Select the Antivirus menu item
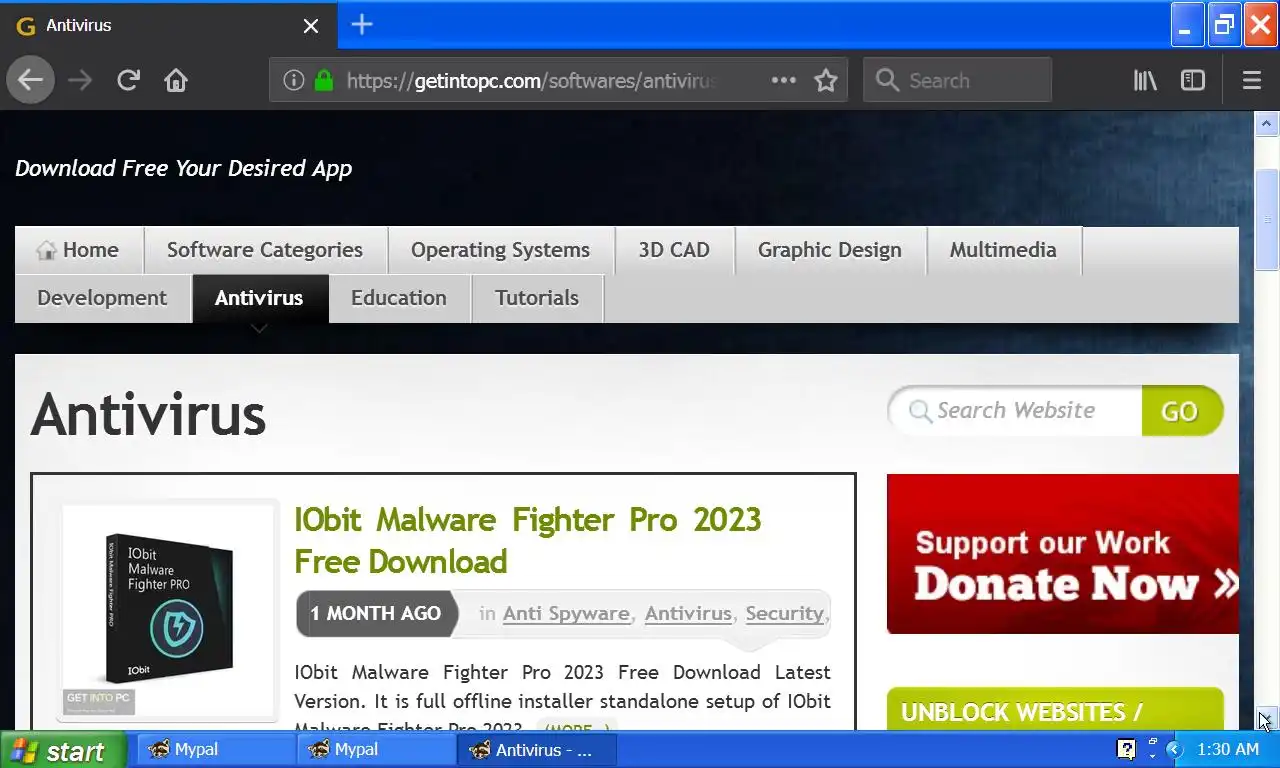Viewport: 1280px width, 768px height. pos(259,298)
